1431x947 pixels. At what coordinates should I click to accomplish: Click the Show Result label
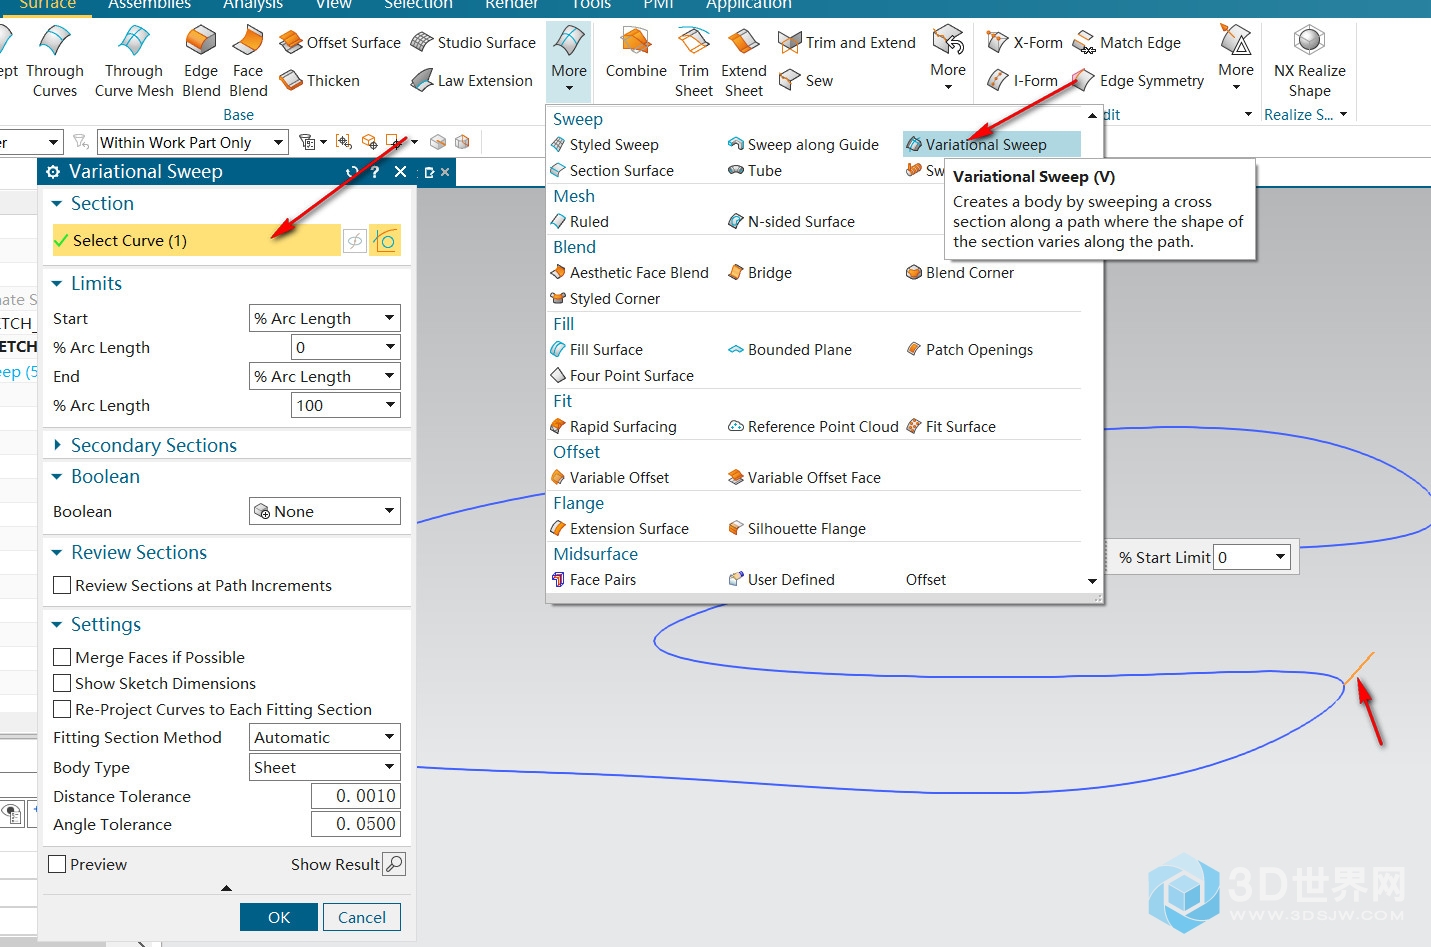click(x=335, y=864)
